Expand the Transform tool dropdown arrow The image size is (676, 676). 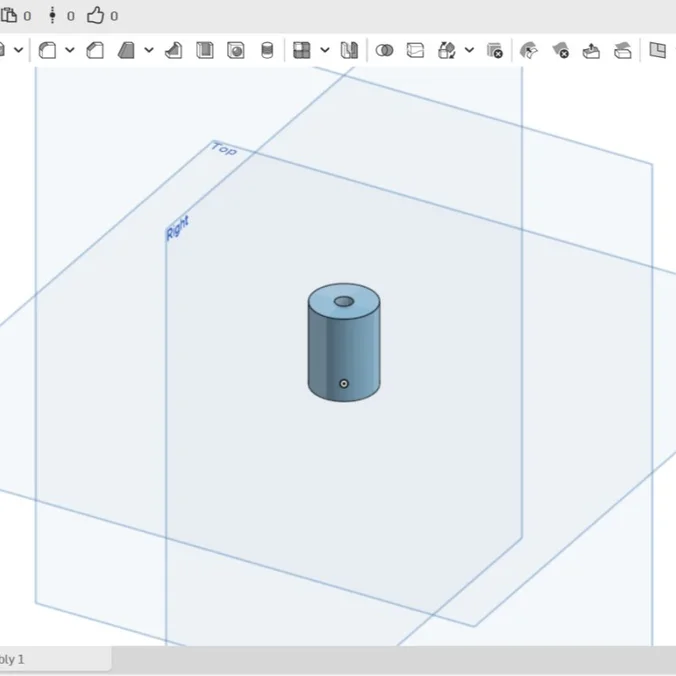coord(469,50)
